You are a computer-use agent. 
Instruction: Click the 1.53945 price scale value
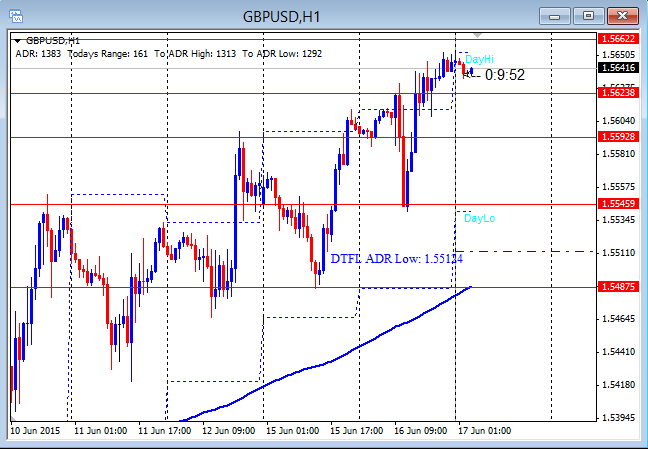pyautogui.click(x=619, y=418)
